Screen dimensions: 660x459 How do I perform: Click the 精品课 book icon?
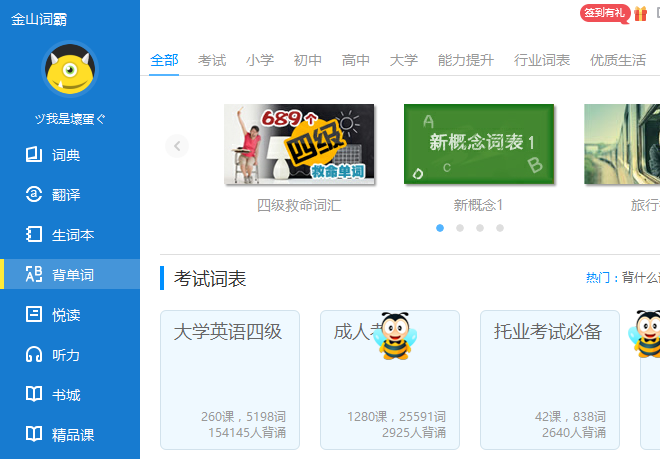click(34, 434)
